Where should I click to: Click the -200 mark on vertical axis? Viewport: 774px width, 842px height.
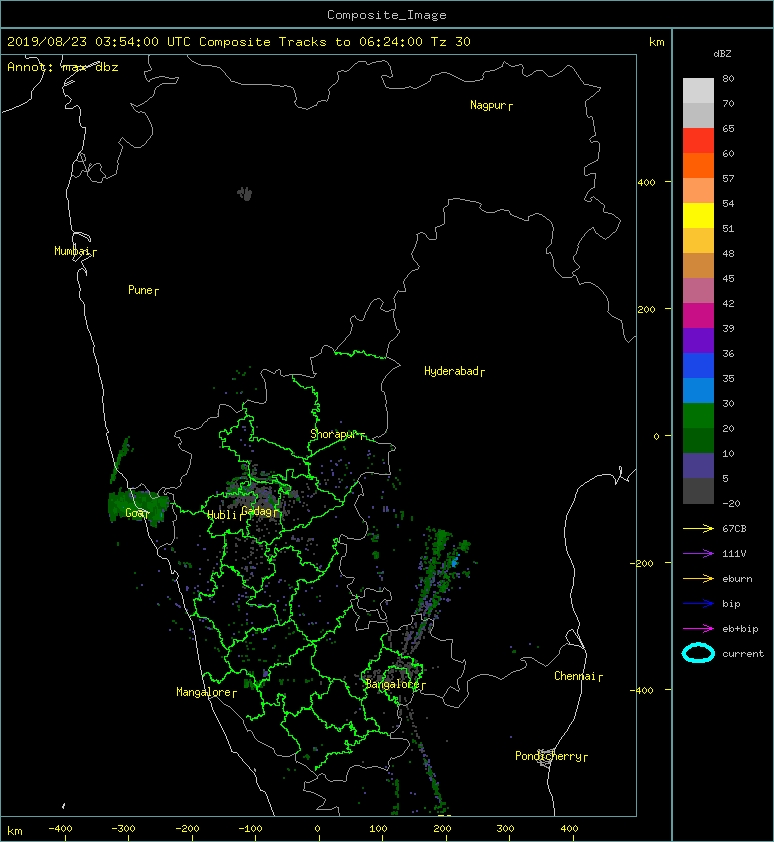(642, 563)
